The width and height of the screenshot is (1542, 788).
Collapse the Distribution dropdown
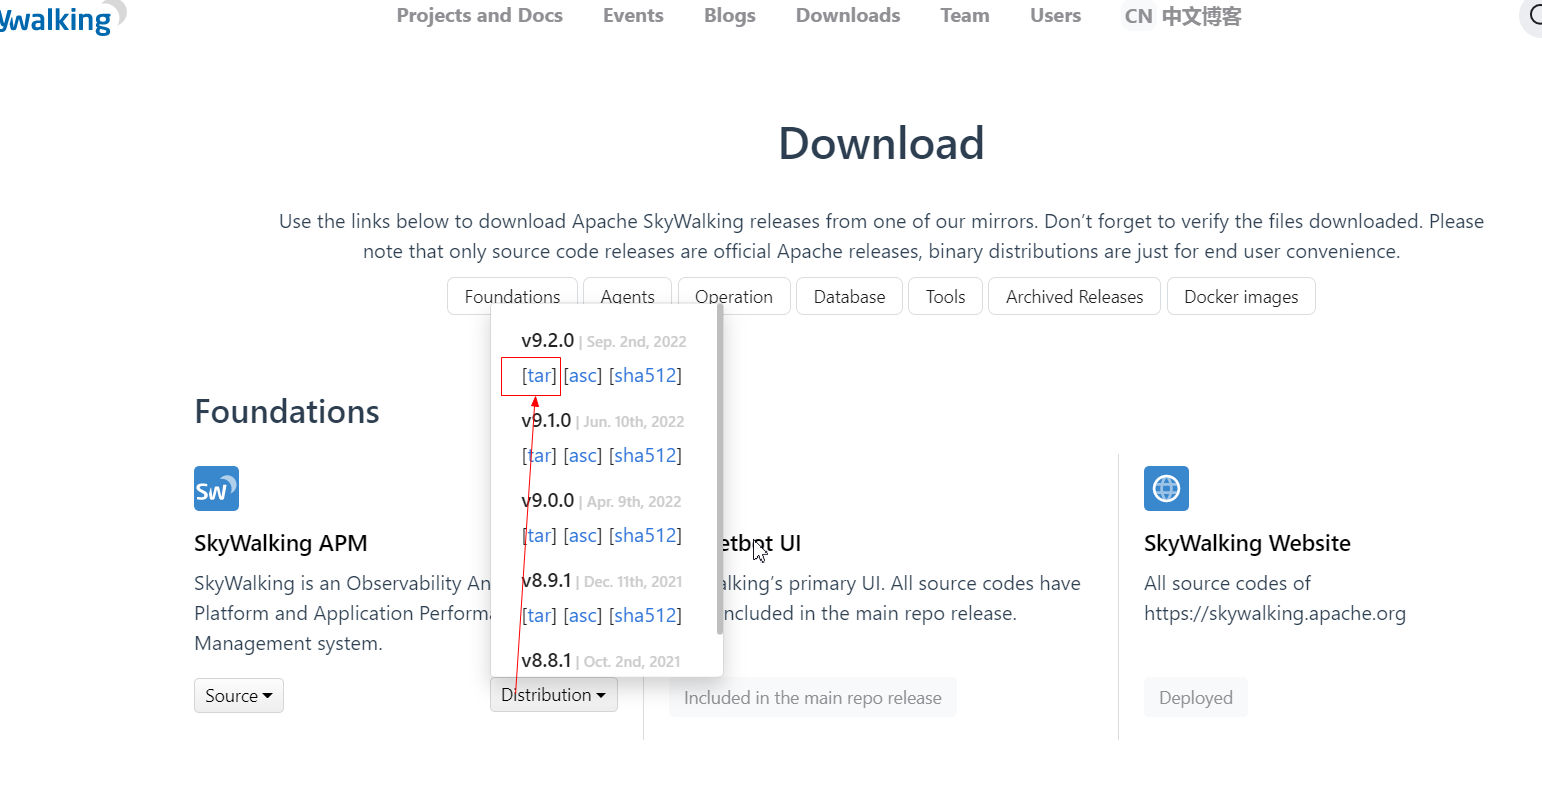pyautogui.click(x=554, y=694)
